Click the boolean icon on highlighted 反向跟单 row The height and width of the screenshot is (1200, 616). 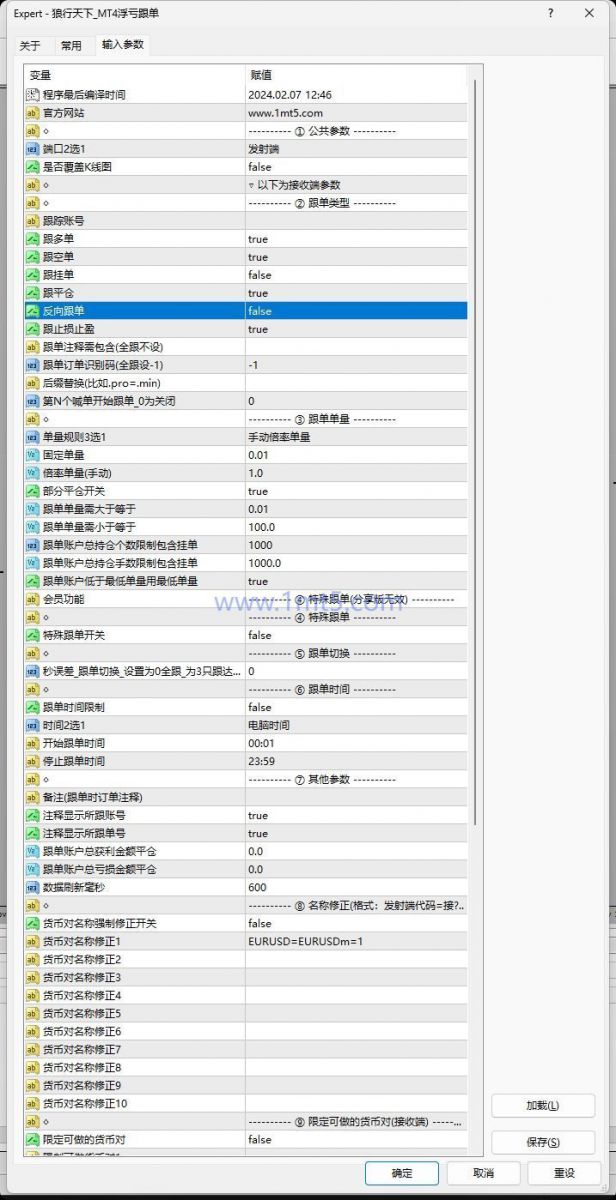click(x=32, y=311)
